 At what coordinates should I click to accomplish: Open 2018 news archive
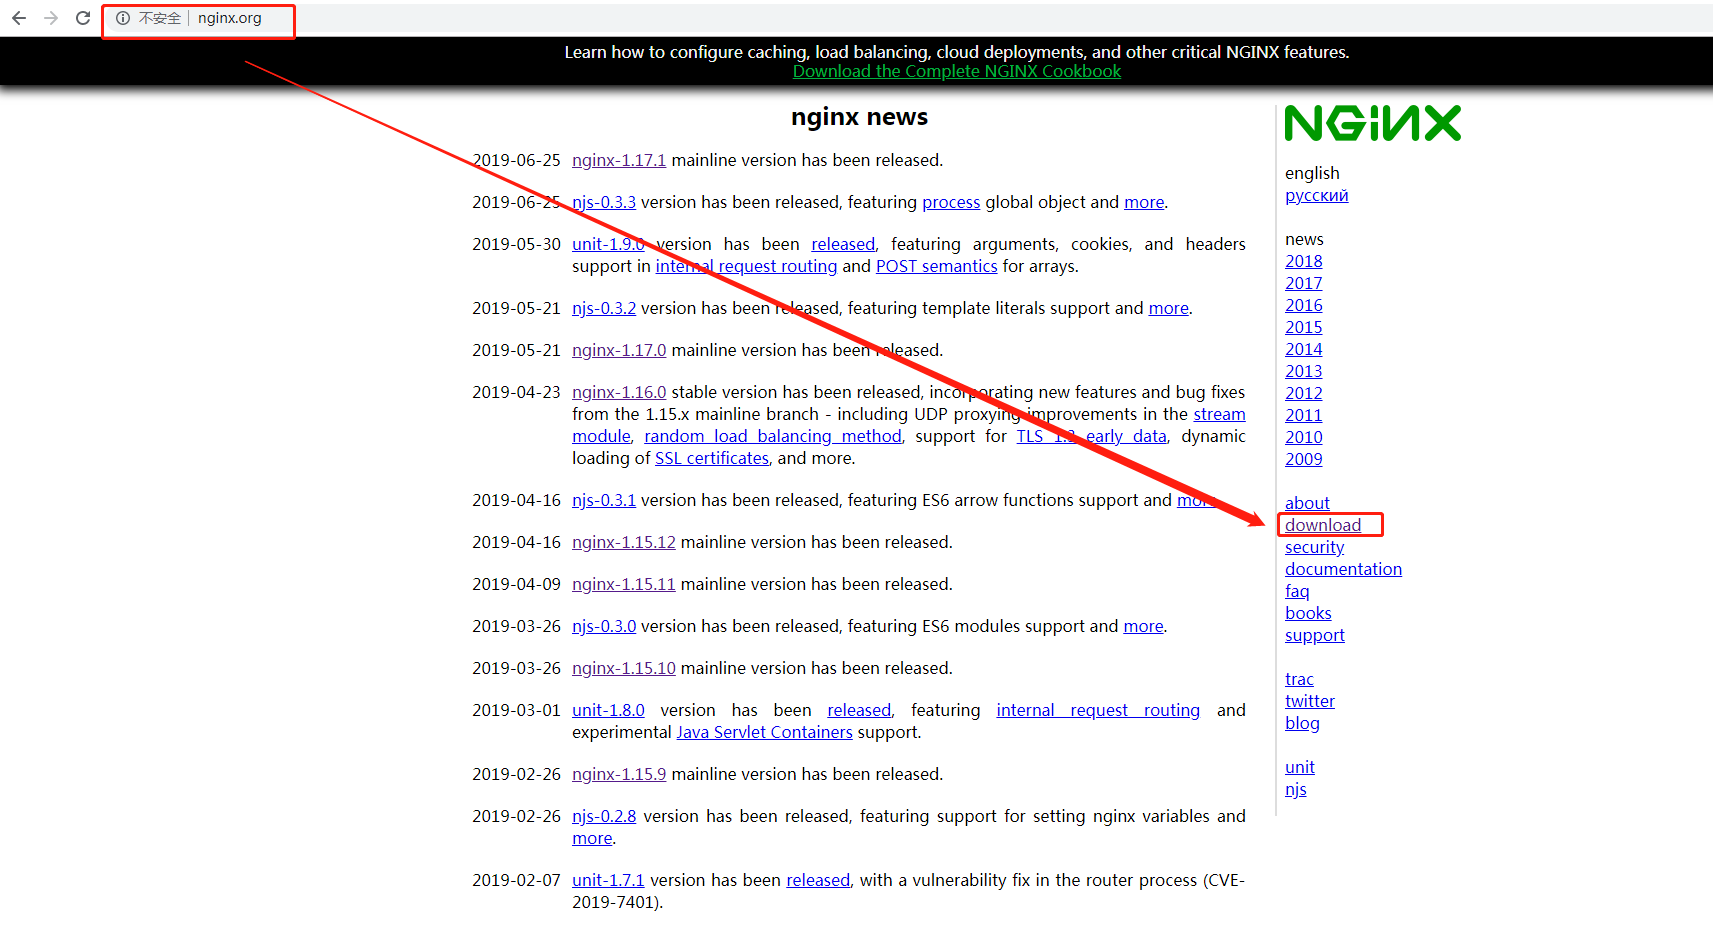click(1303, 261)
